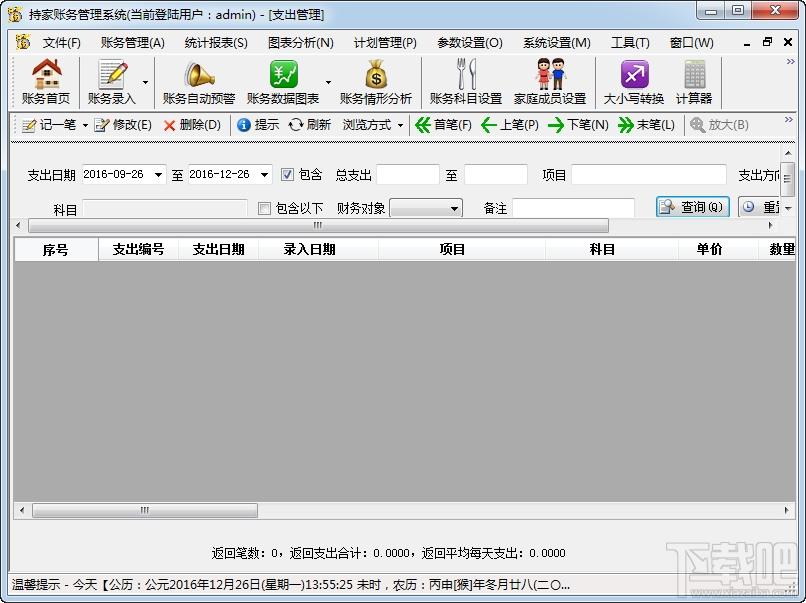Open the 账务首页 home icon

click(46, 75)
